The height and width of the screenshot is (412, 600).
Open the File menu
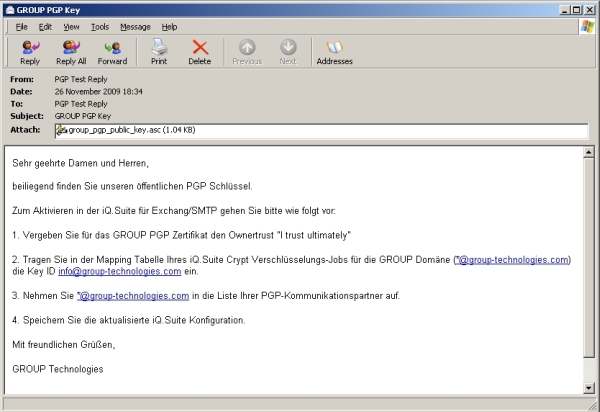pos(21,26)
